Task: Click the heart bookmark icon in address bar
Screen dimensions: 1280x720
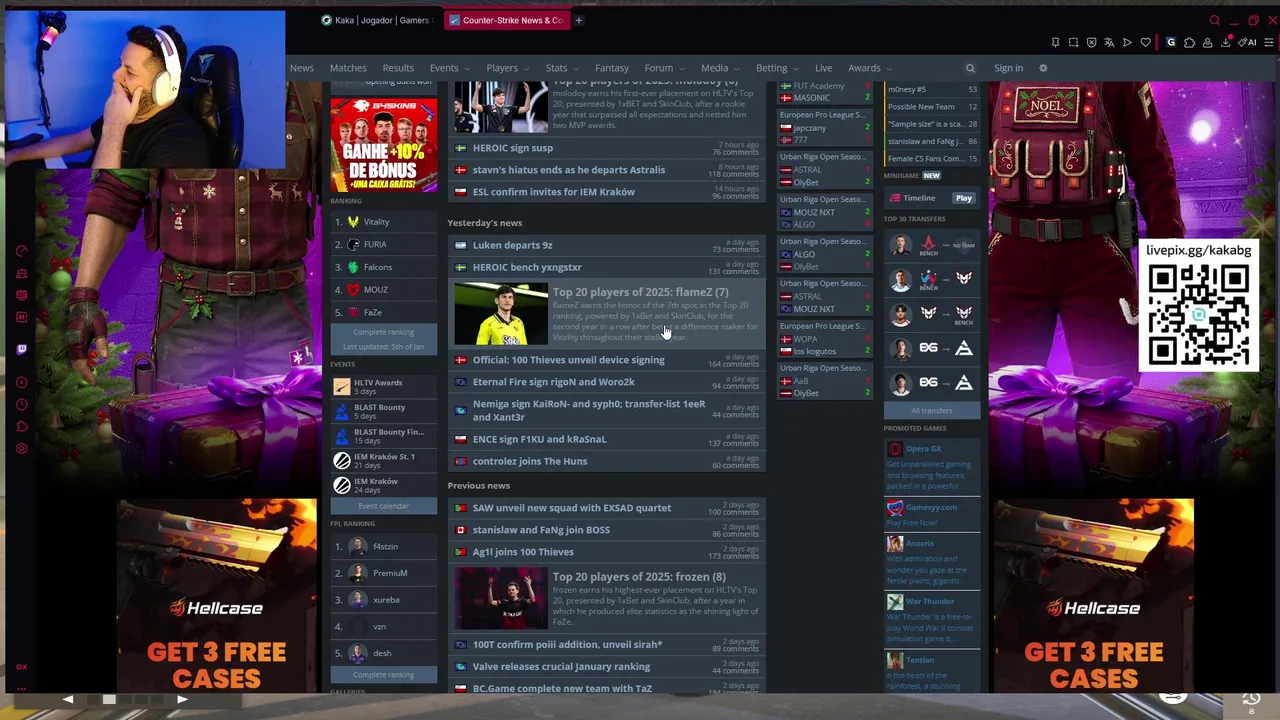Action: click(x=1145, y=42)
